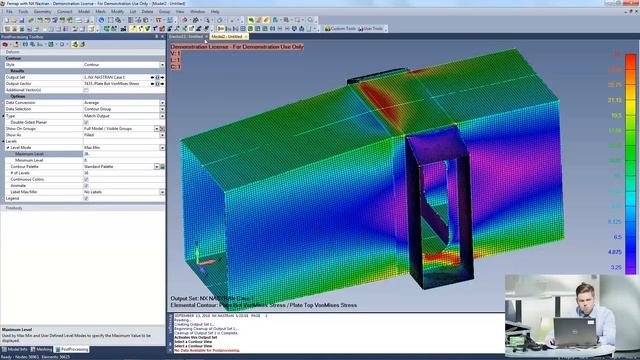Click the Maximum Level value field
The image size is (640, 360).
coord(124,154)
